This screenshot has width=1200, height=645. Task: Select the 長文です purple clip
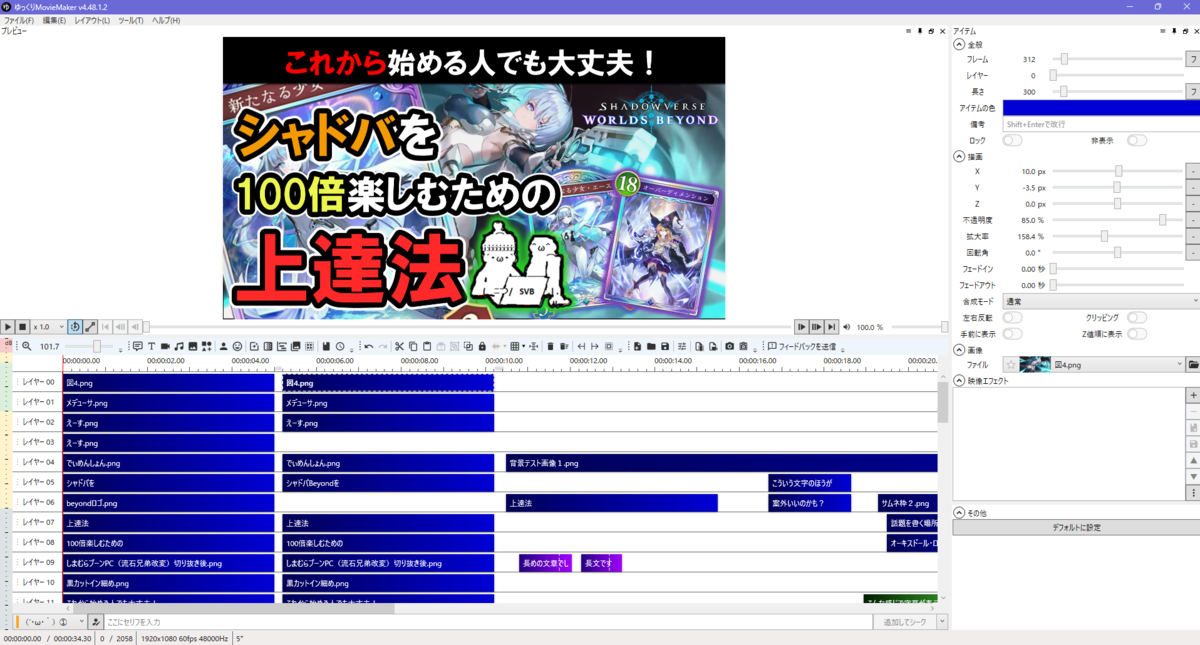pos(601,563)
